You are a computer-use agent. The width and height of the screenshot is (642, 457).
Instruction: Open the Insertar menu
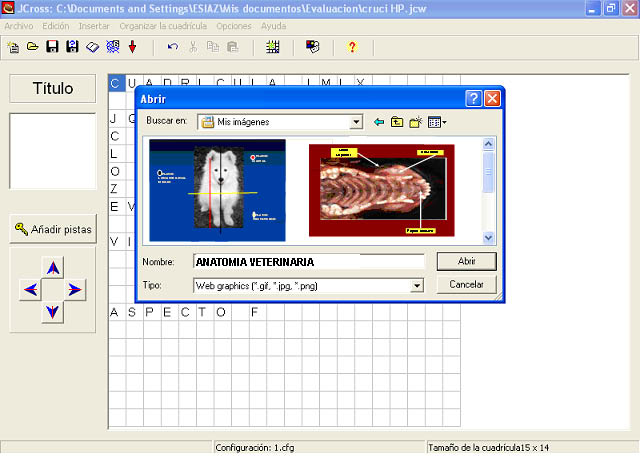(x=94, y=26)
